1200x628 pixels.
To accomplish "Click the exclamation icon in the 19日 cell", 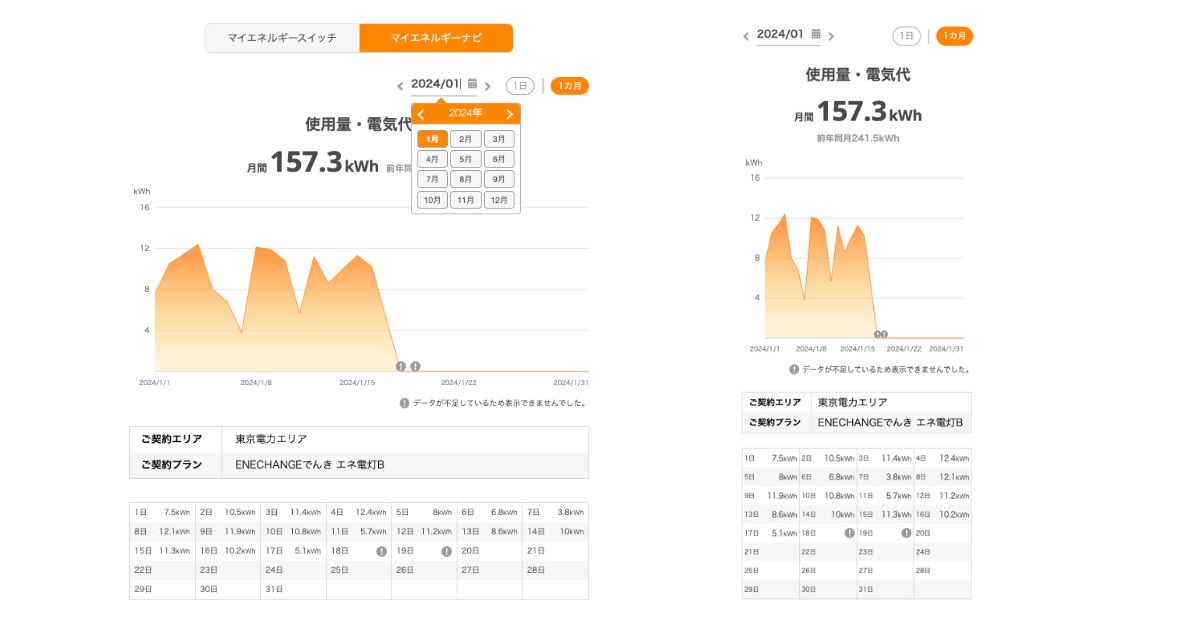I will click(446, 550).
